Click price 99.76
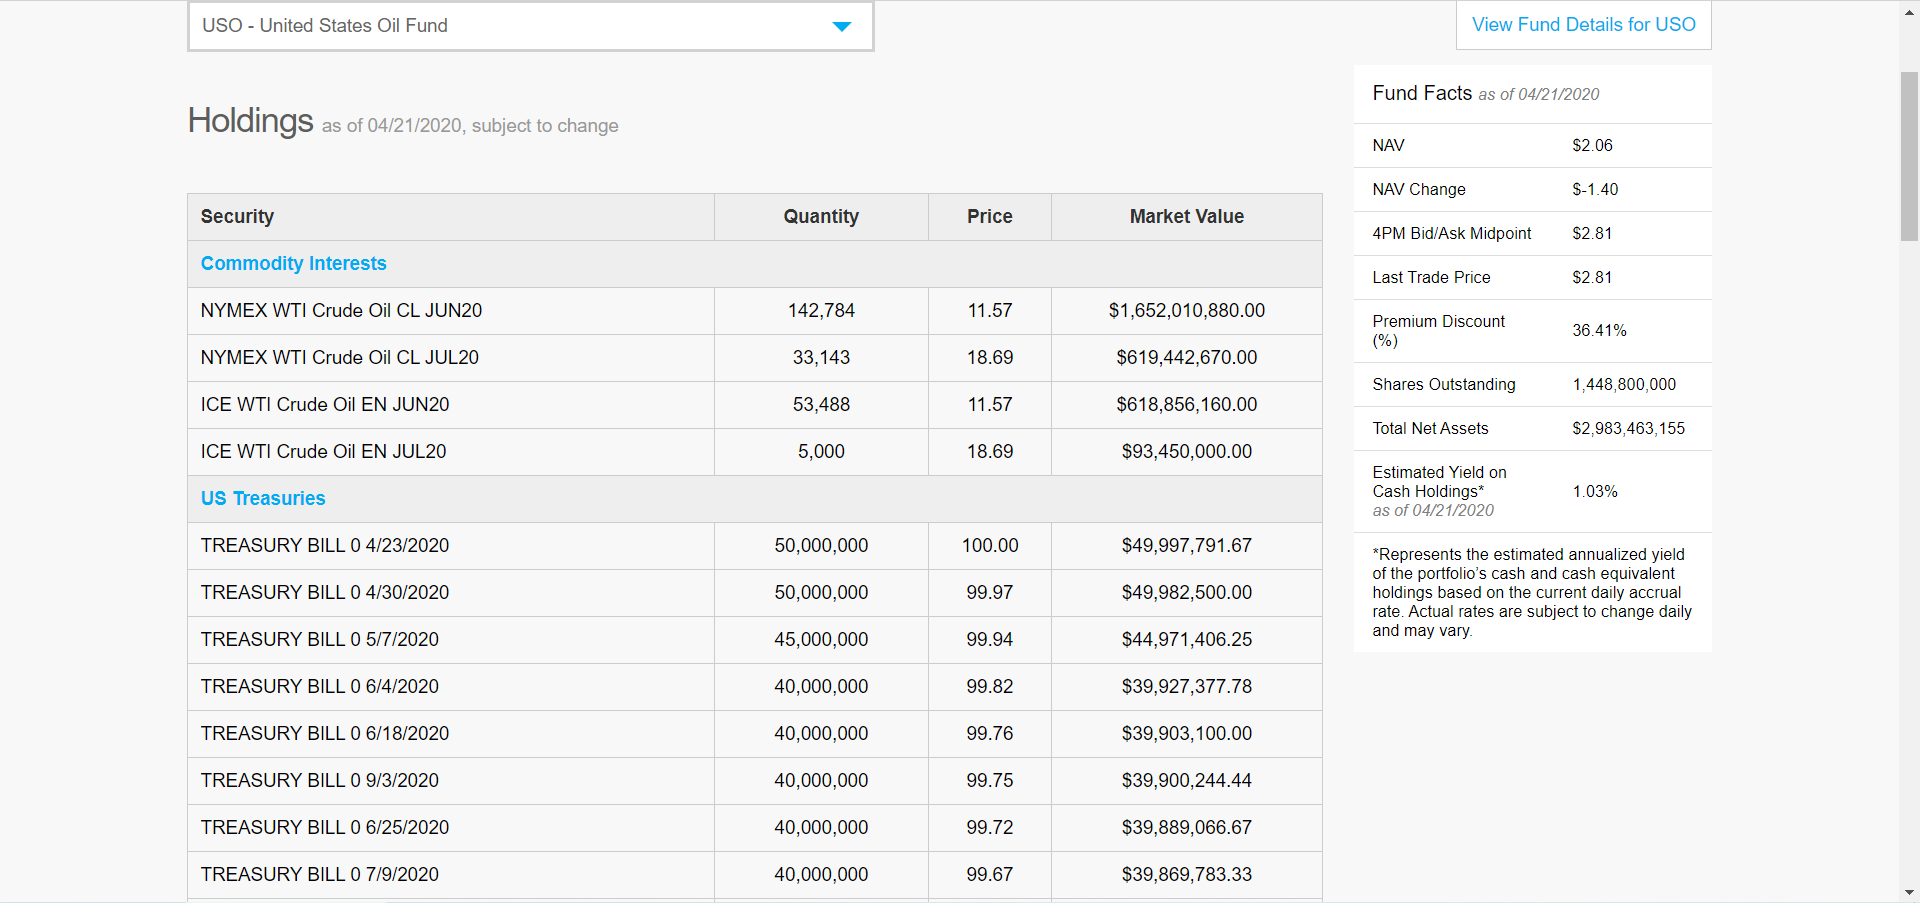 990,734
